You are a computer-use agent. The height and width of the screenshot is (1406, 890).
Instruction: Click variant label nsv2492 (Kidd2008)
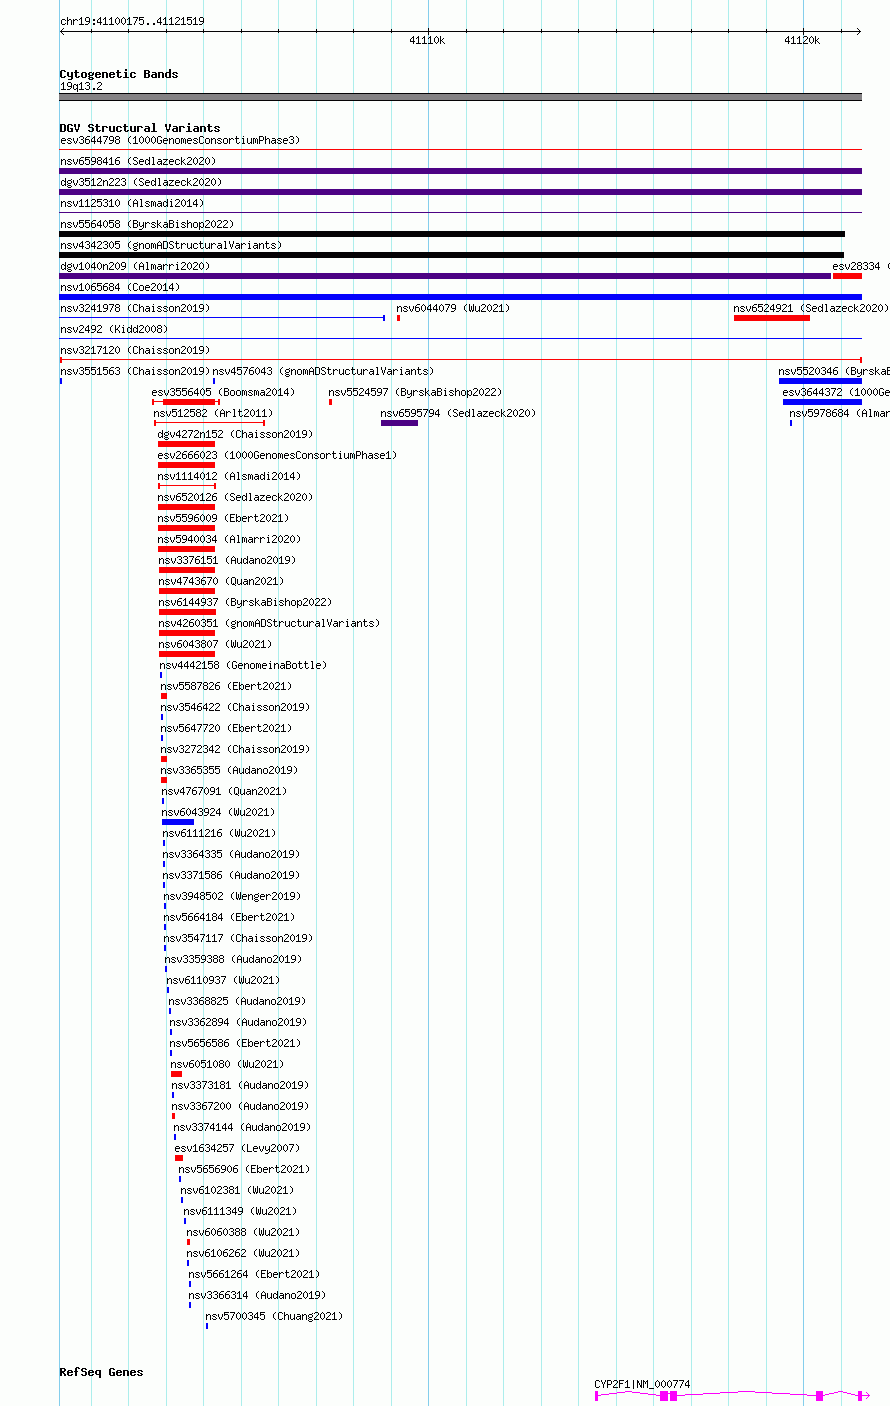pyautogui.click(x=114, y=329)
